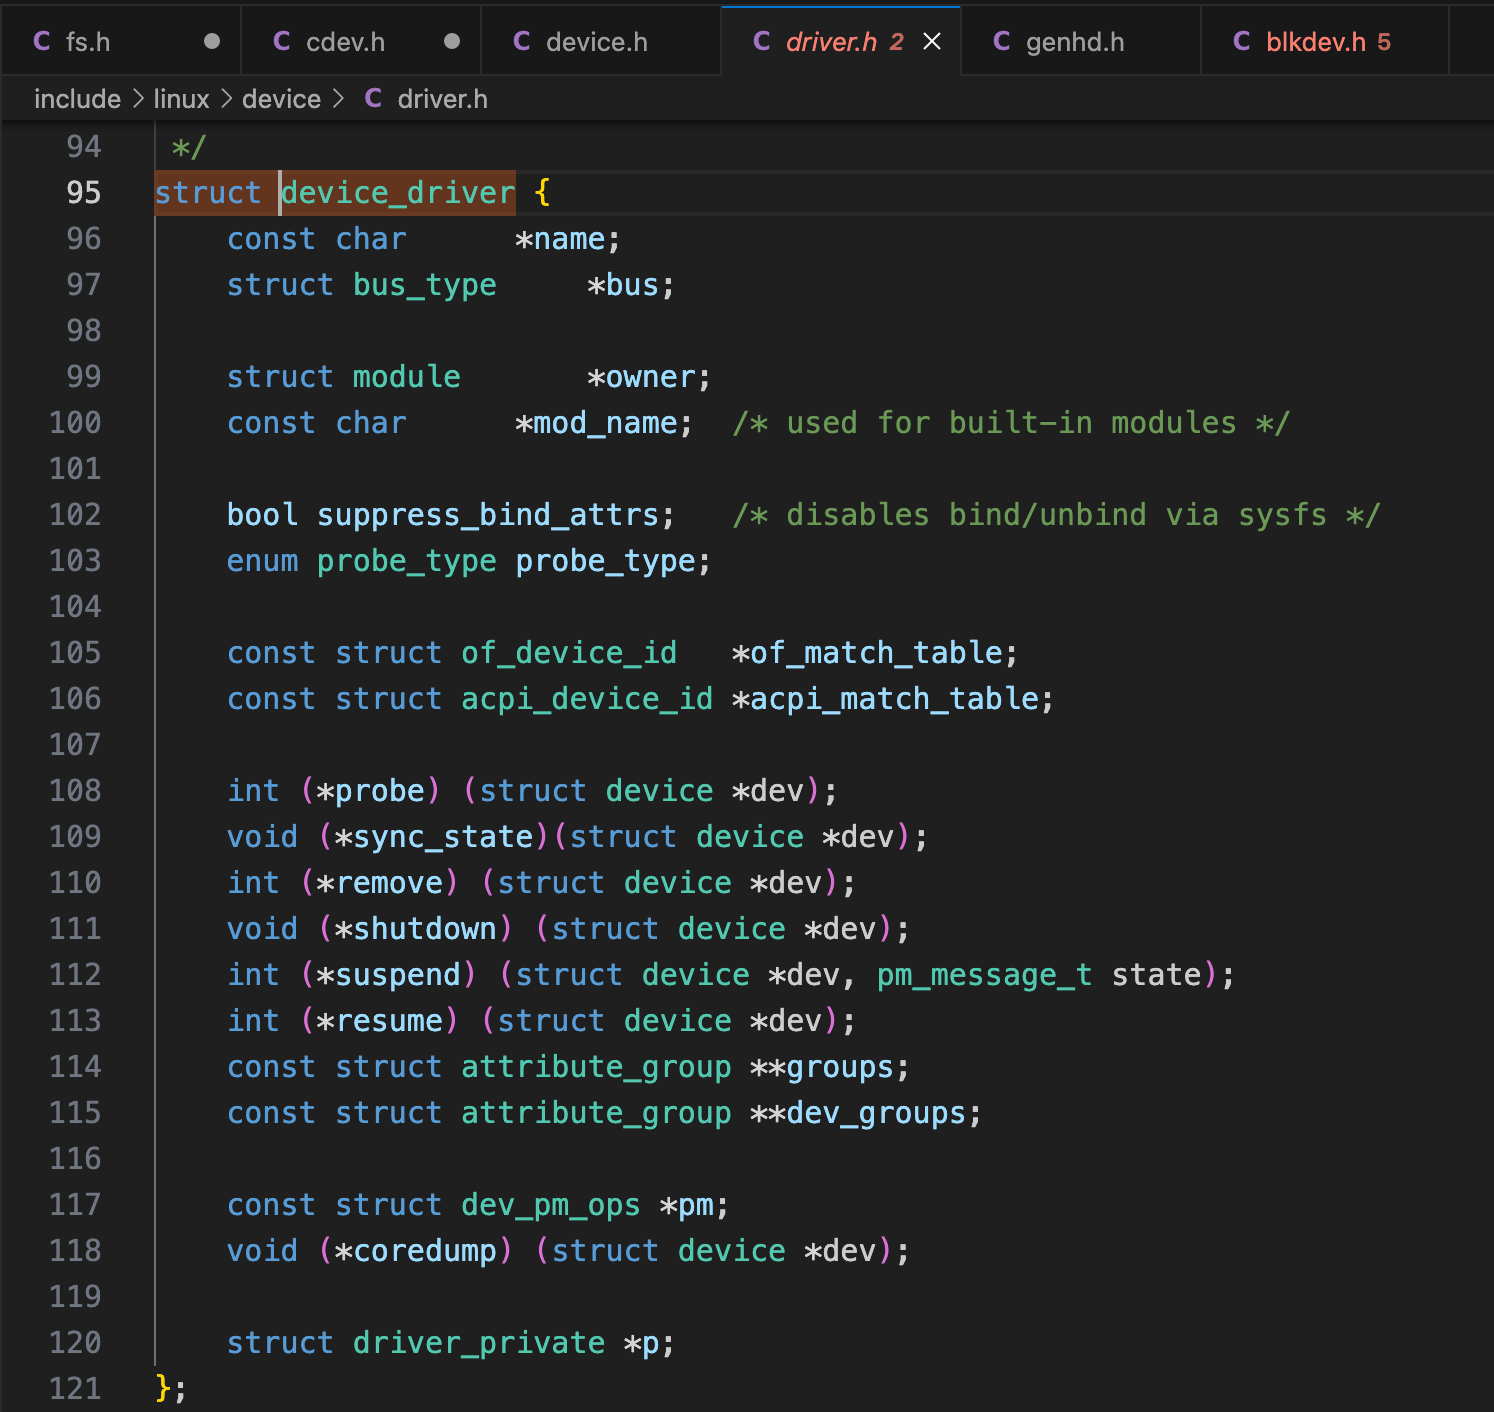Select the device.h tab
The height and width of the screenshot is (1412, 1494).
(x=601, y=41)
